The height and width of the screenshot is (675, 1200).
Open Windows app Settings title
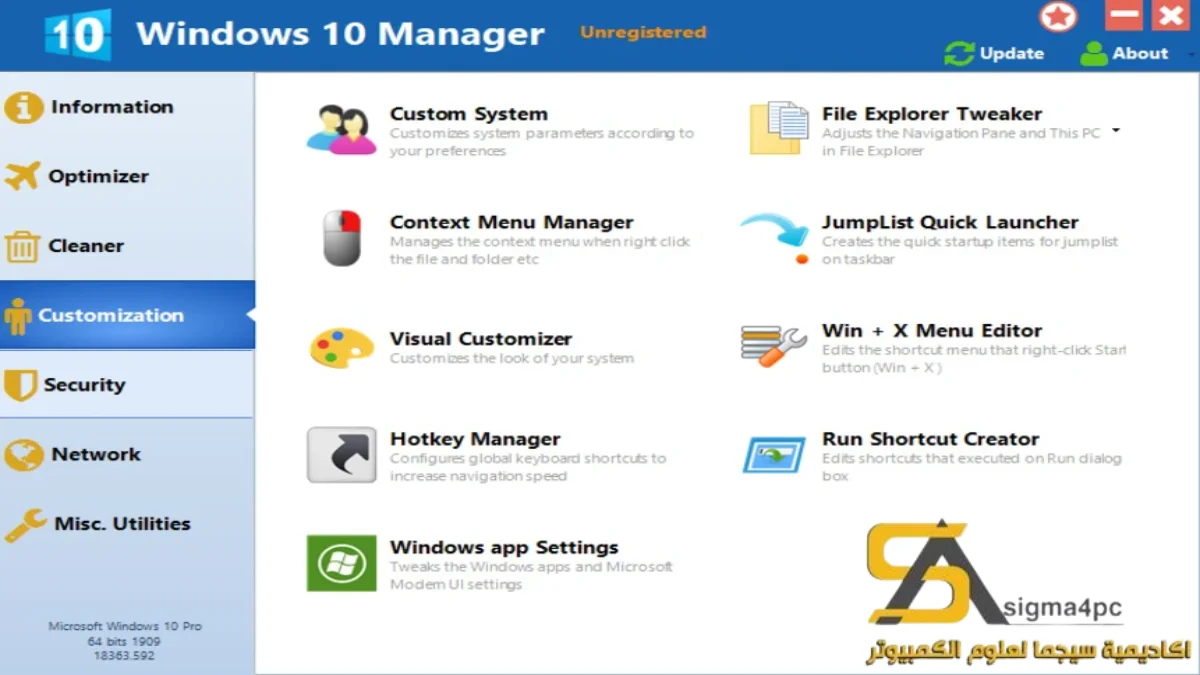[504, 547]
